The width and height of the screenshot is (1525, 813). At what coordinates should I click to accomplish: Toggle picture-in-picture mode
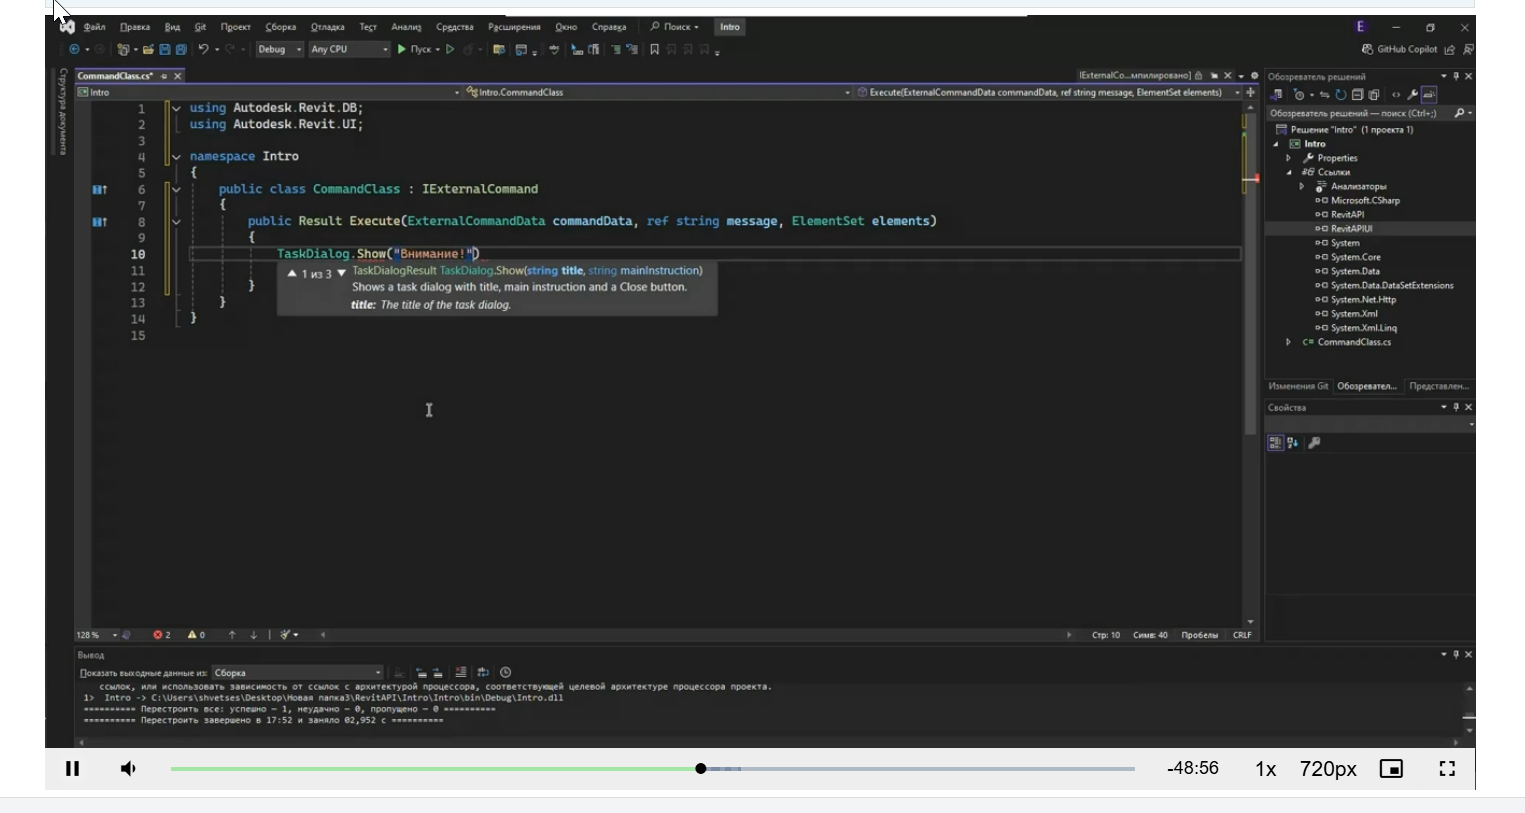[x=1391, y=769]
